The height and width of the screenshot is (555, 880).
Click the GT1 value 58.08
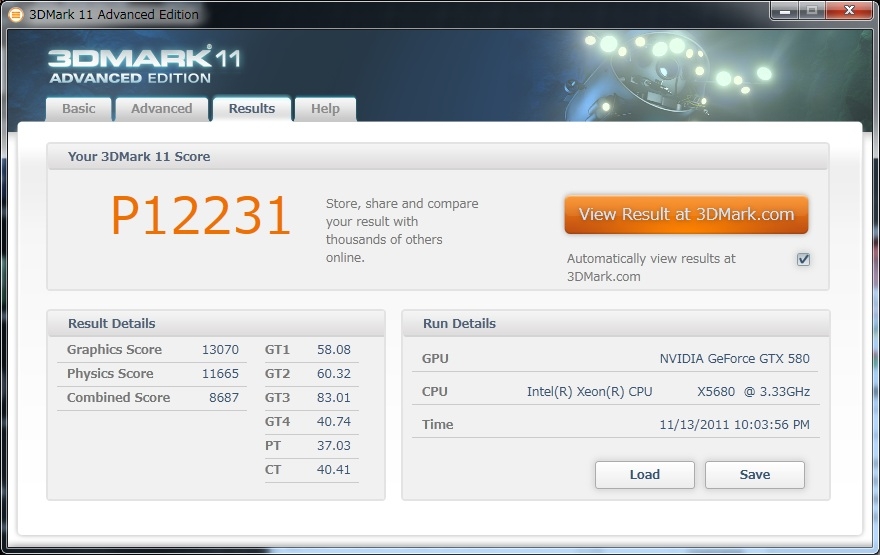click(x=333, y=350)
